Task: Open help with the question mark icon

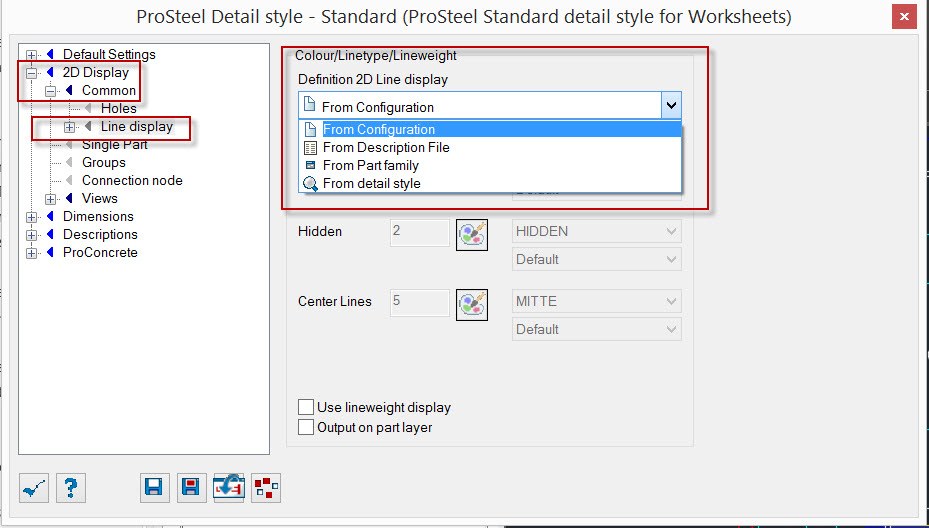Action: (71, 488)
